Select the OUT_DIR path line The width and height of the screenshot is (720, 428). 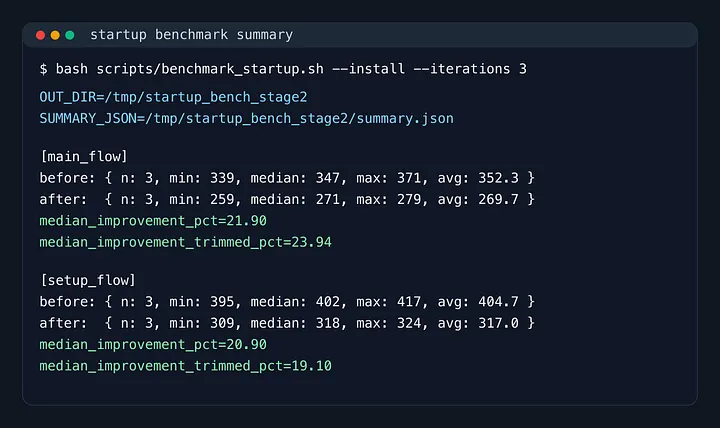click(x=173, y=97)
